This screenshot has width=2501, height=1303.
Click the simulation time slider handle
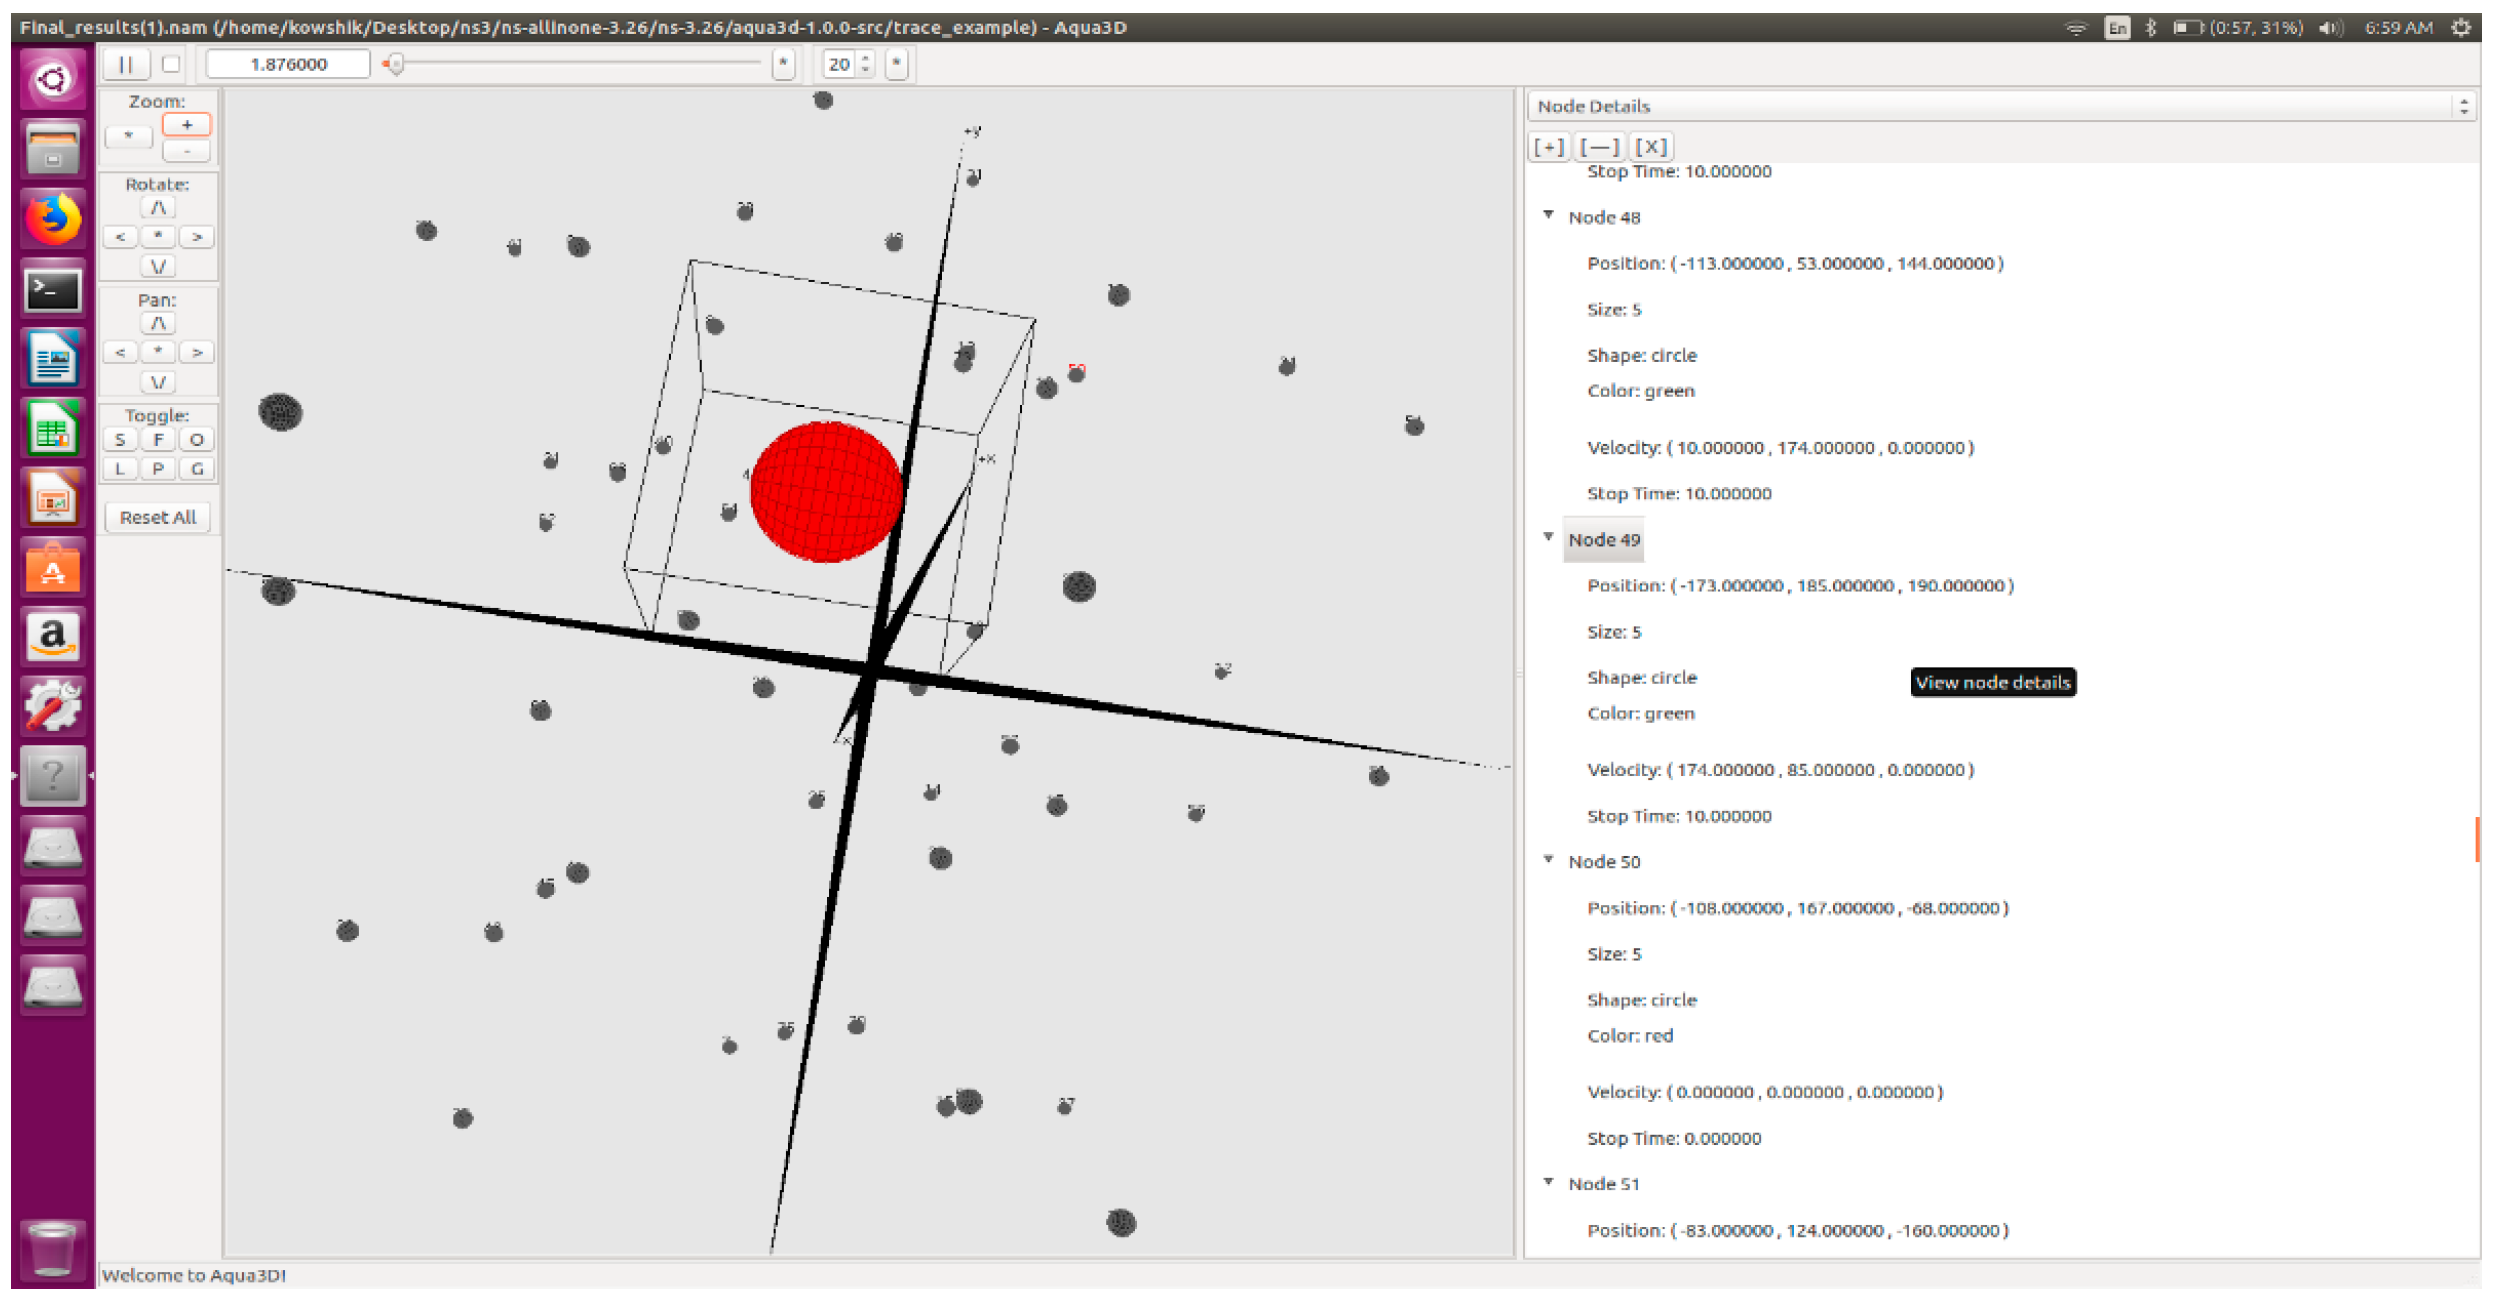[x=395, y=64]
